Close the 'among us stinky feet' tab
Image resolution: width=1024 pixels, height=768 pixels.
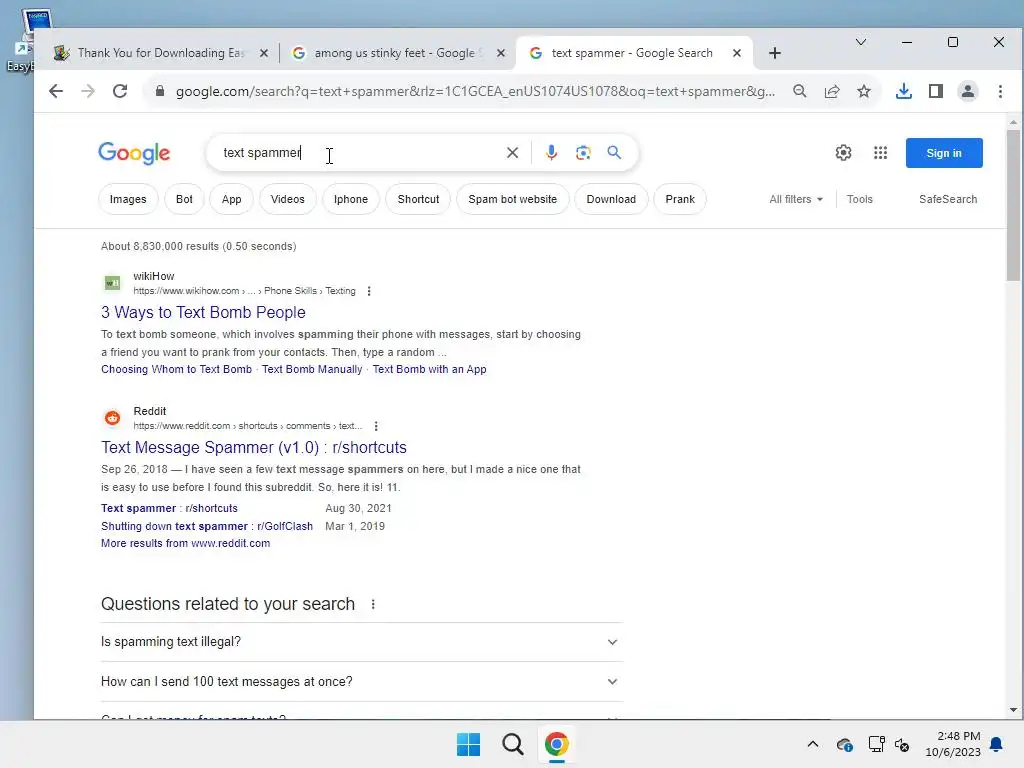click(501, 53)
